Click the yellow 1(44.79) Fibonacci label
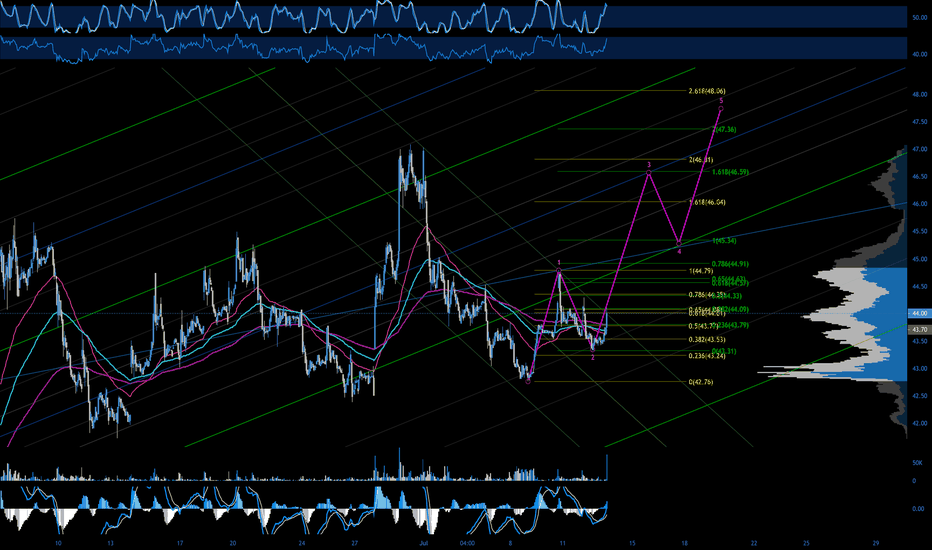932x550 pixels. click(x=701, y=271)
